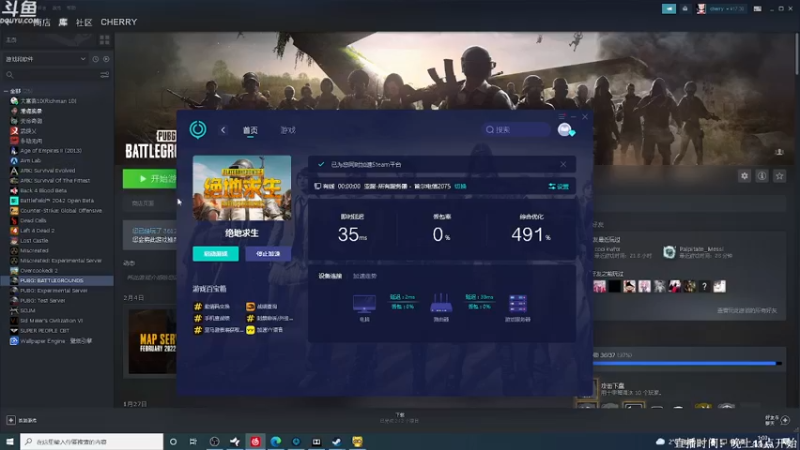Image resolution: width=800 pixels, height=450 pixels.
Task: Click the achievements progress bar
Action: pyautogui.click(x=686, y=363)
